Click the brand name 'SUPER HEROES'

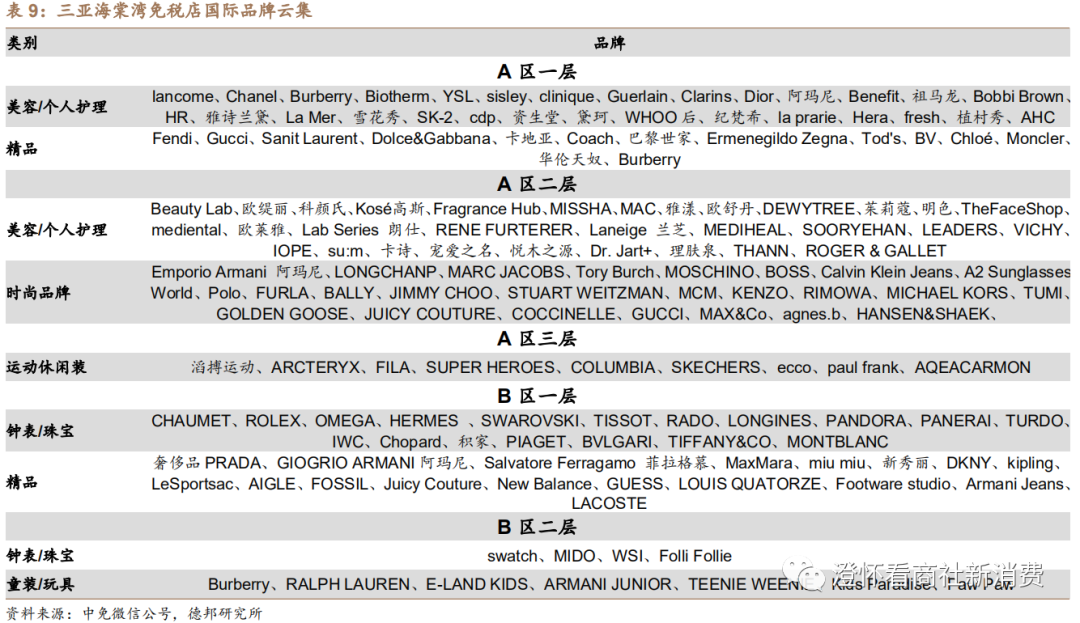pyautogui.click(x=490, y=368)
